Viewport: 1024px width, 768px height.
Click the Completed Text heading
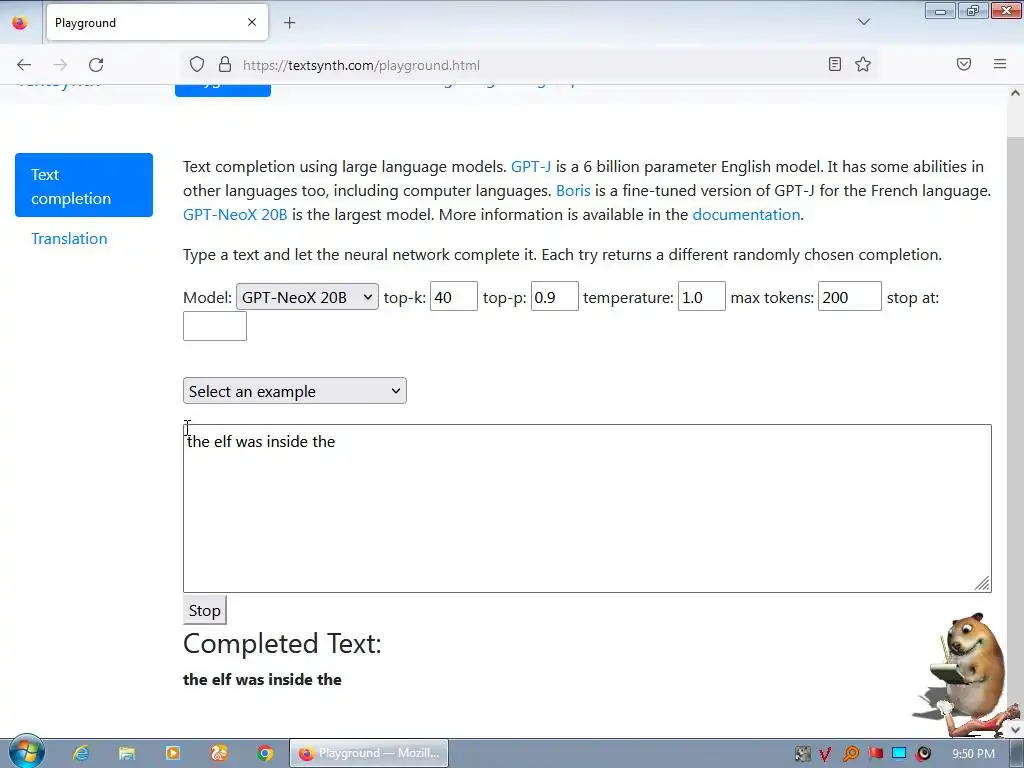pyautogui.click(x=282, y=644)
